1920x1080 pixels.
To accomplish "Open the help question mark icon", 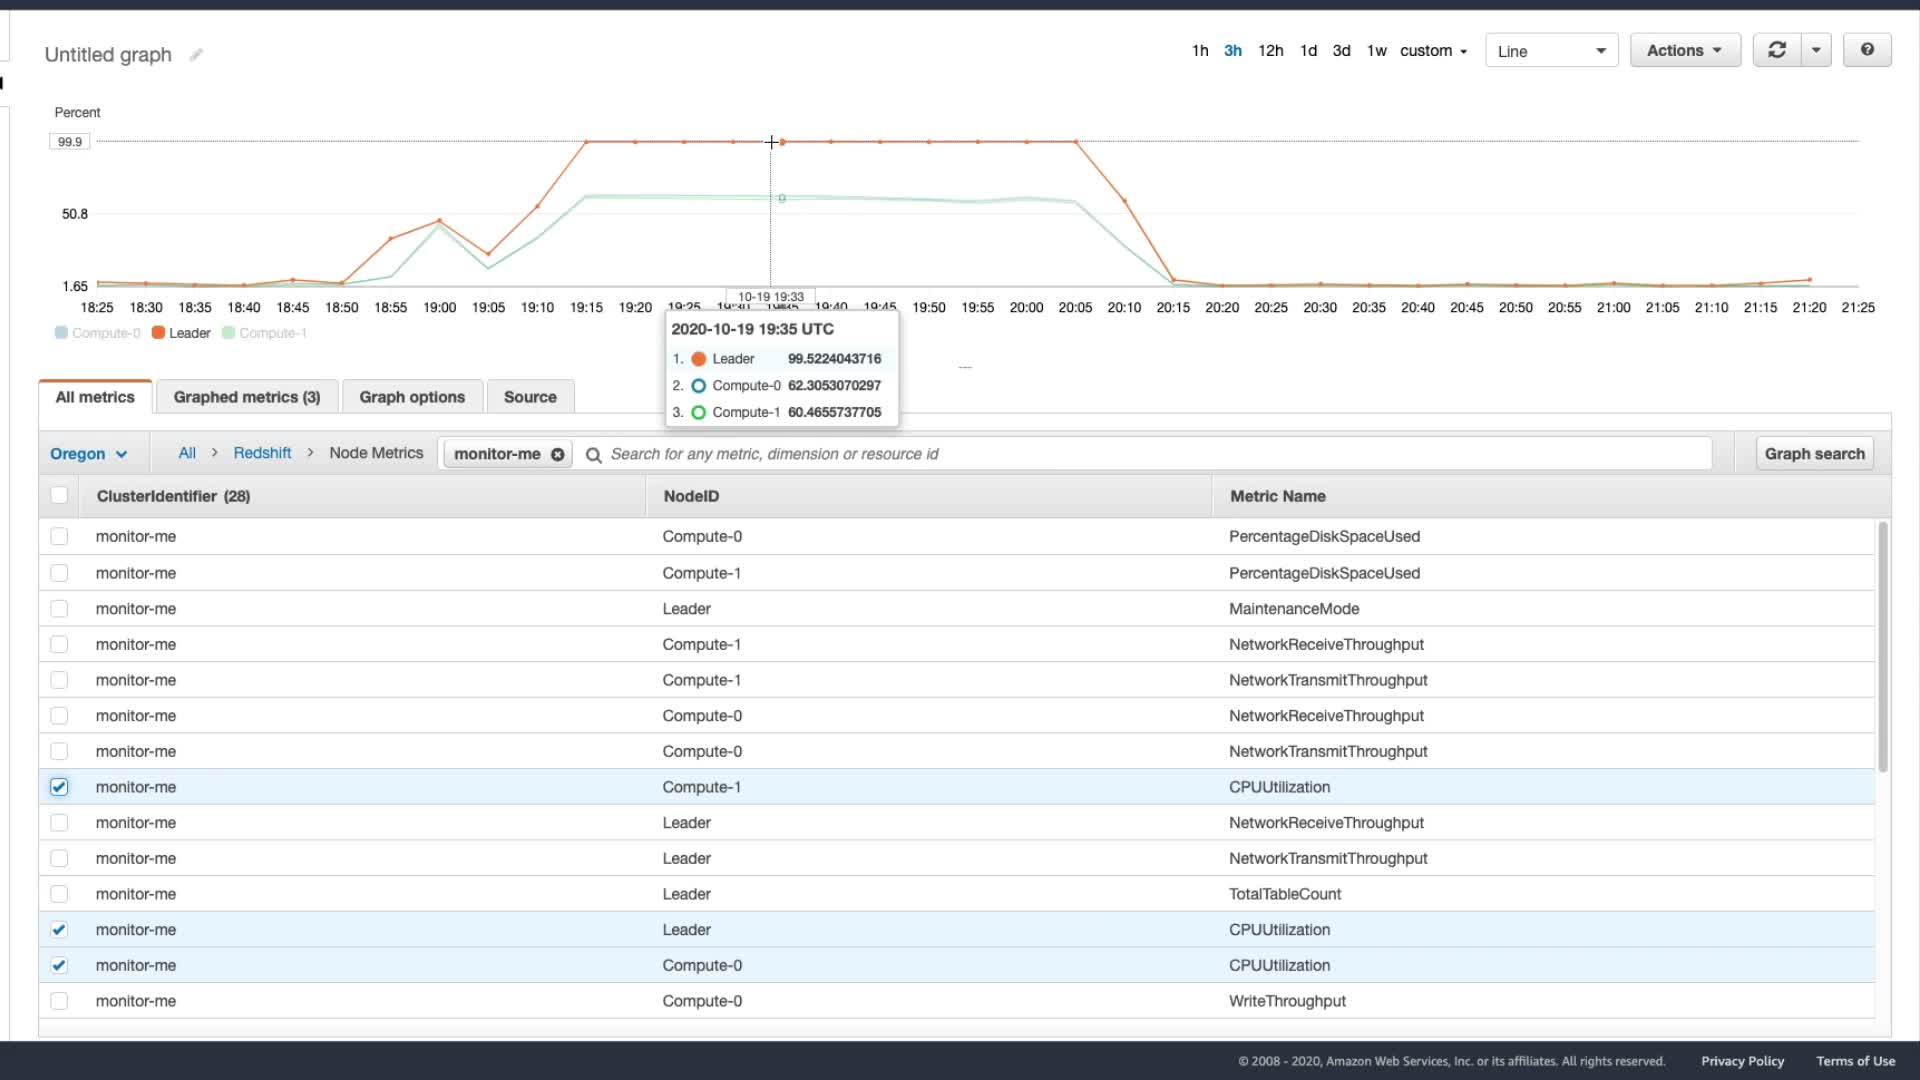I will (1866, 50).
